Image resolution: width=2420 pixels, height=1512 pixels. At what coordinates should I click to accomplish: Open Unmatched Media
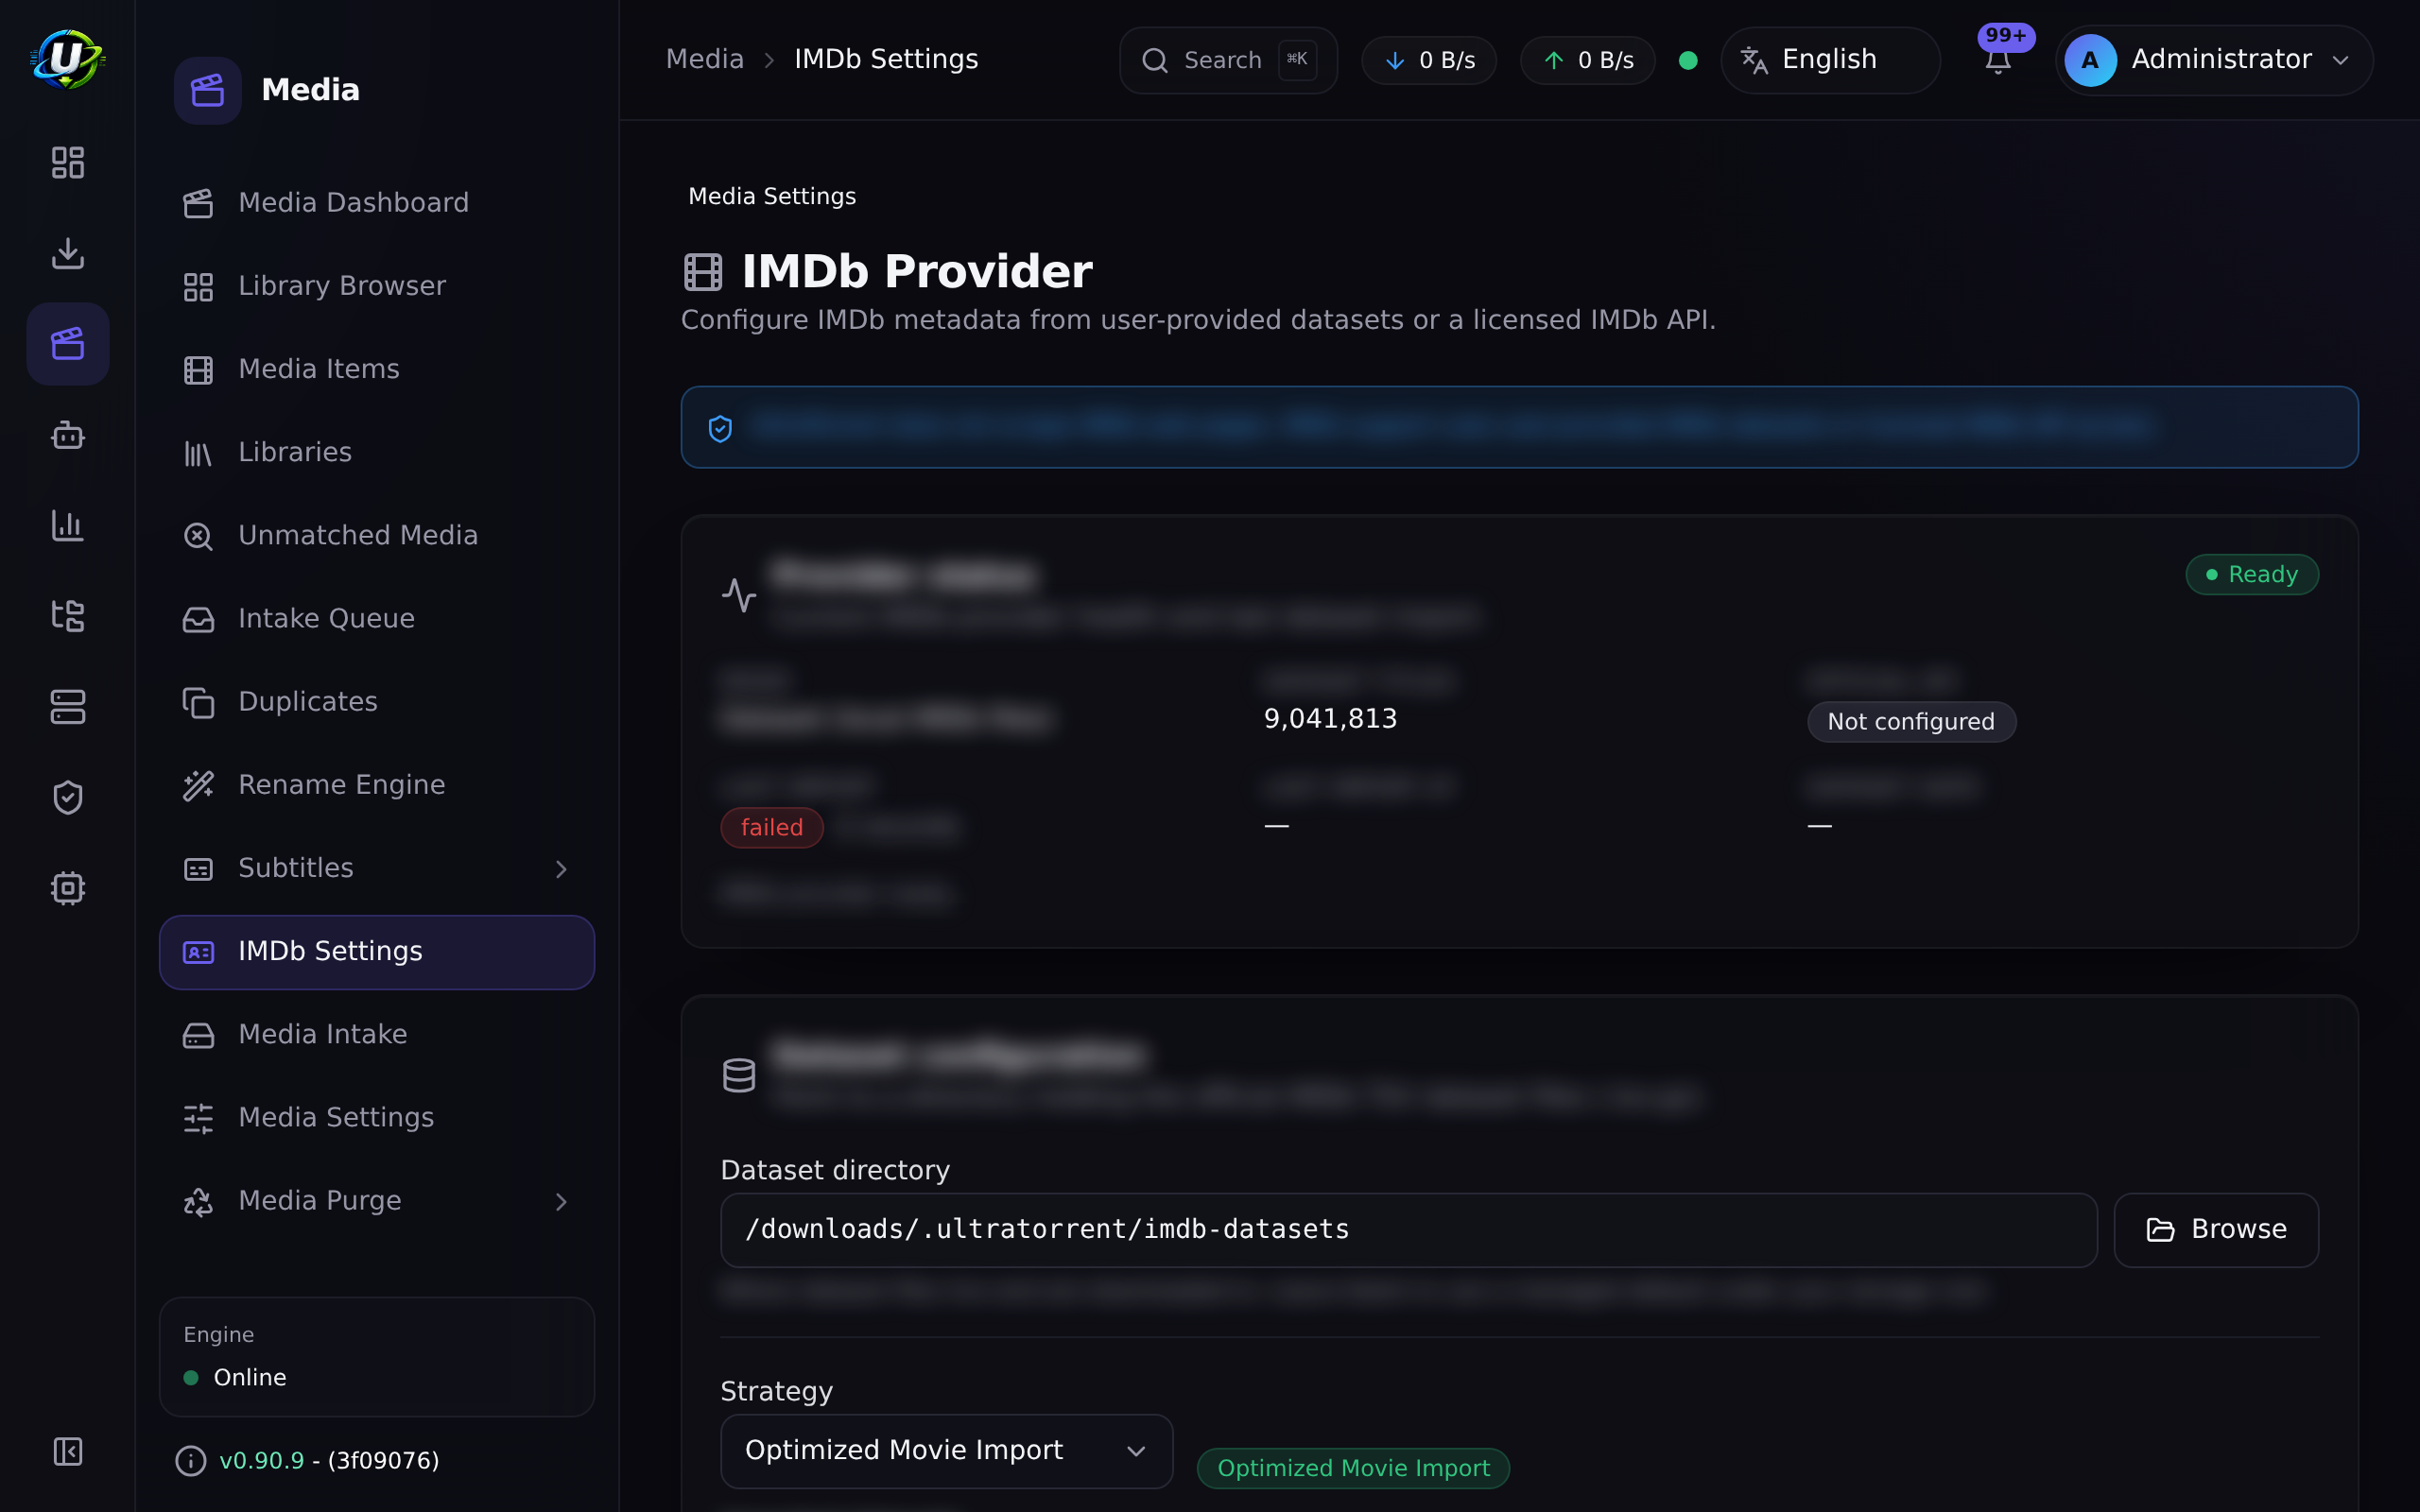pos(377,535)
